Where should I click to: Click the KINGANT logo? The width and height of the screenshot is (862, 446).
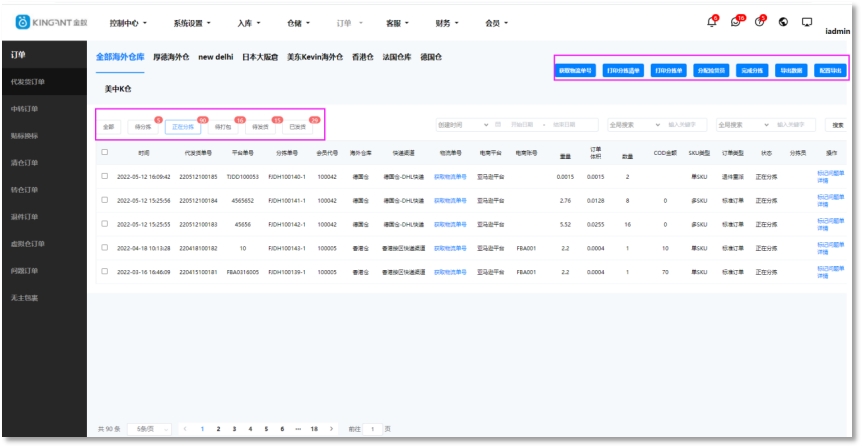[51, 22]
